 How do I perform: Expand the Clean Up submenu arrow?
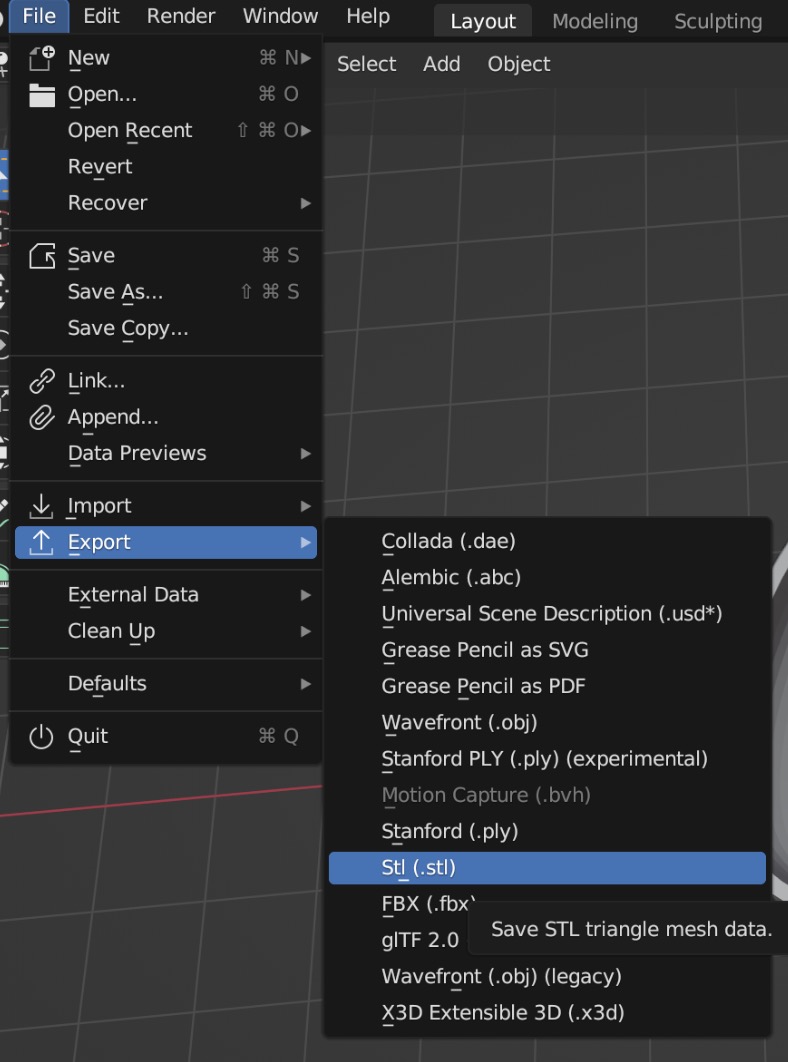click(x=306, y=631)
